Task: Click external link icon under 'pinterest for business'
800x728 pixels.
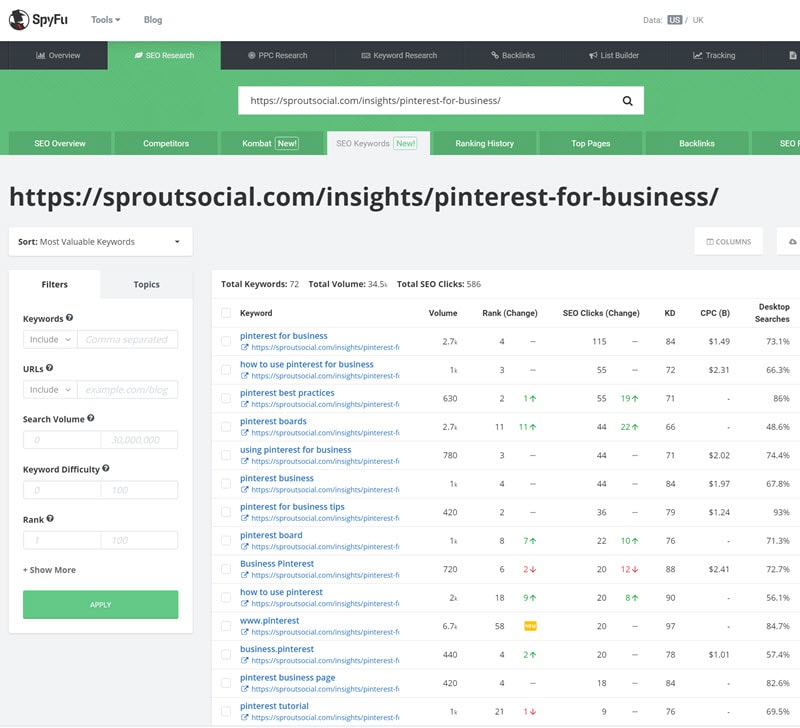Action: tap(244, 347)
